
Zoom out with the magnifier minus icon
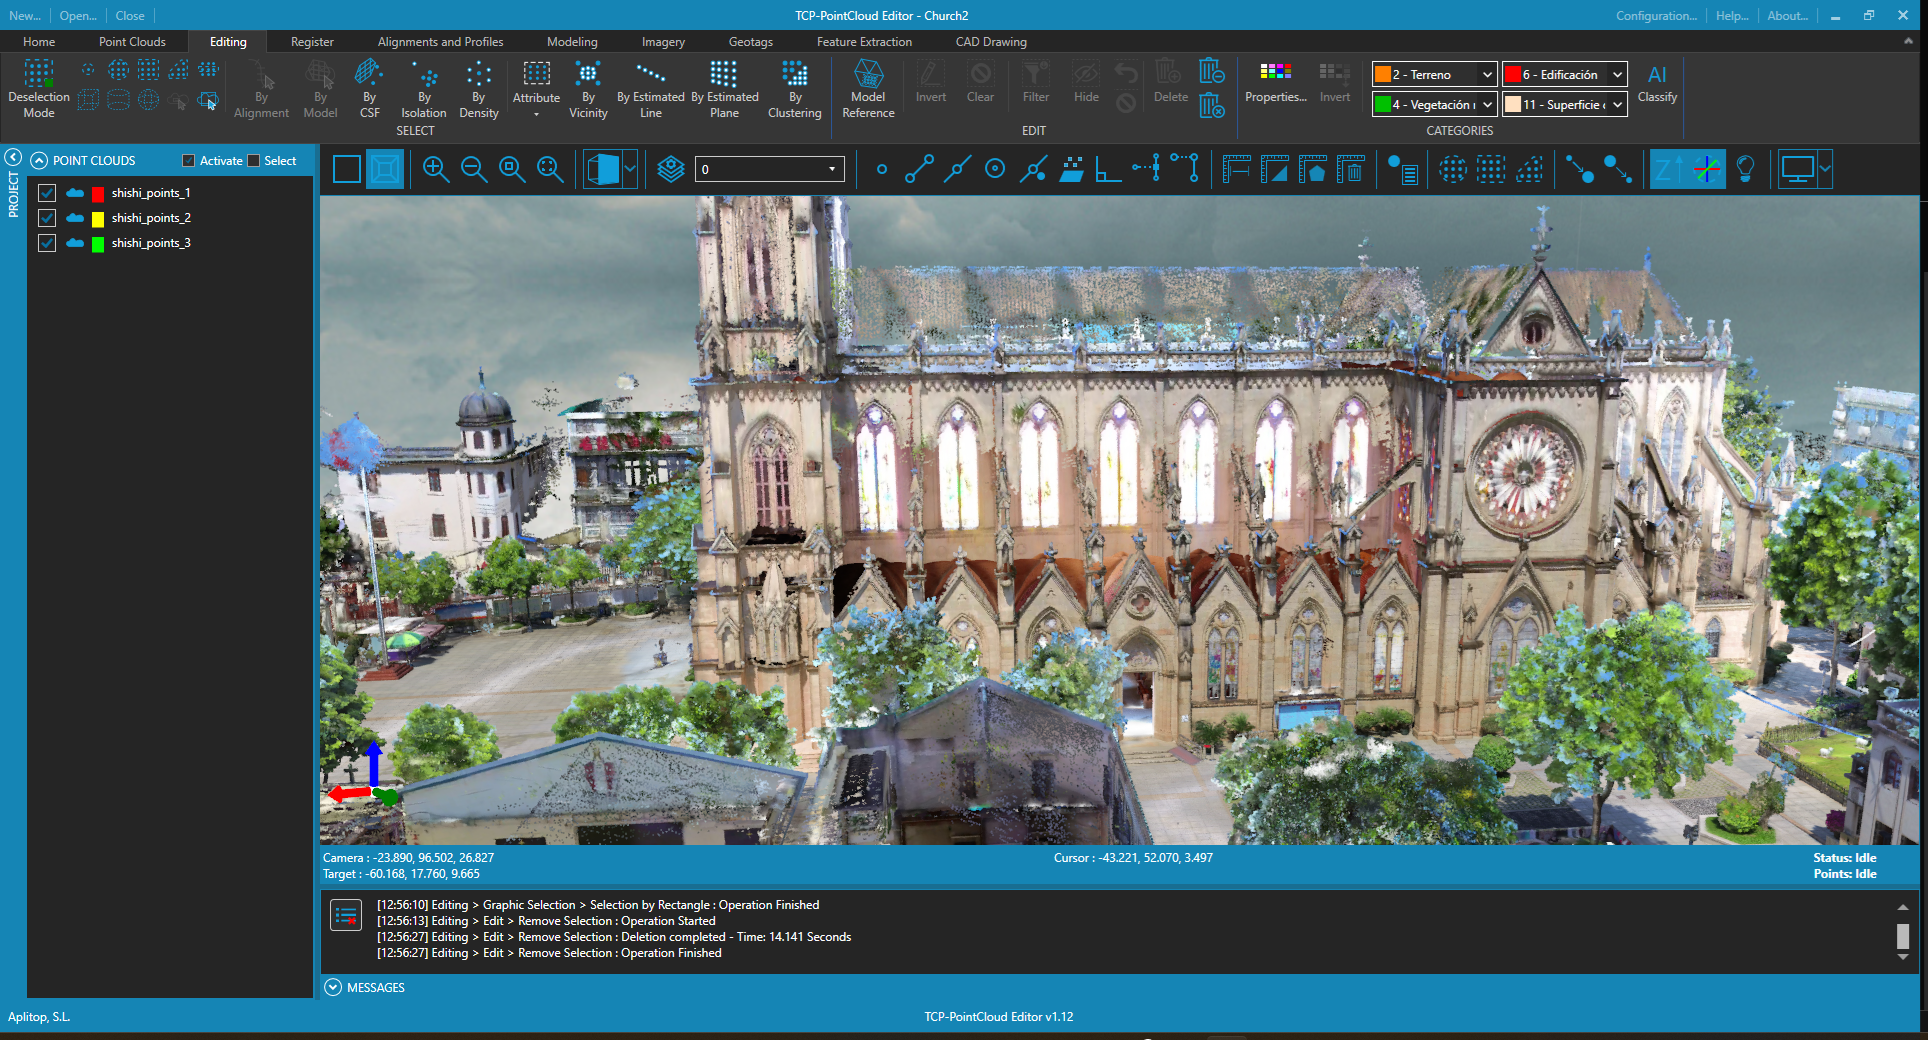pos(474,170)
